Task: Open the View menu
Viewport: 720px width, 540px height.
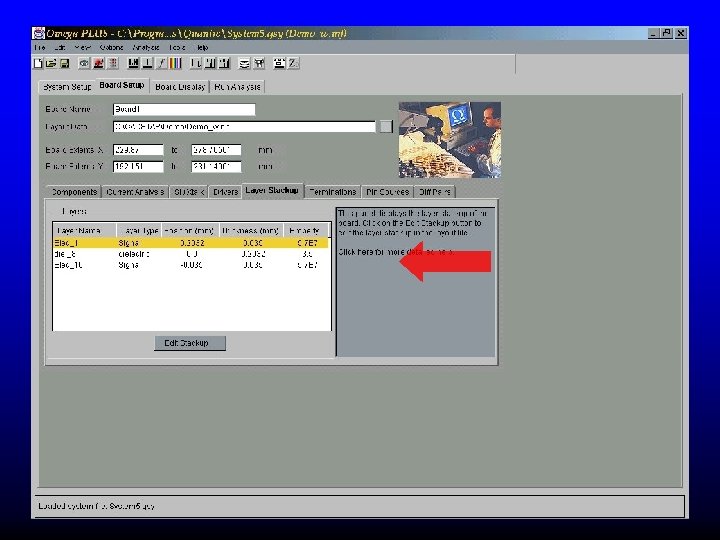Action: point(82,47)
